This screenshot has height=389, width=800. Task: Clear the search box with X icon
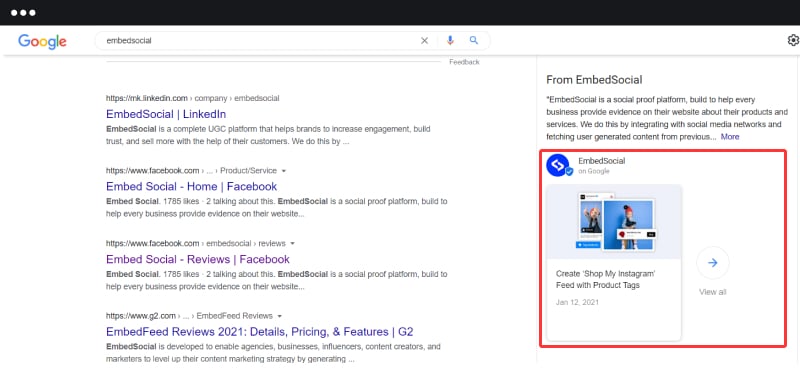pos(424,41)
